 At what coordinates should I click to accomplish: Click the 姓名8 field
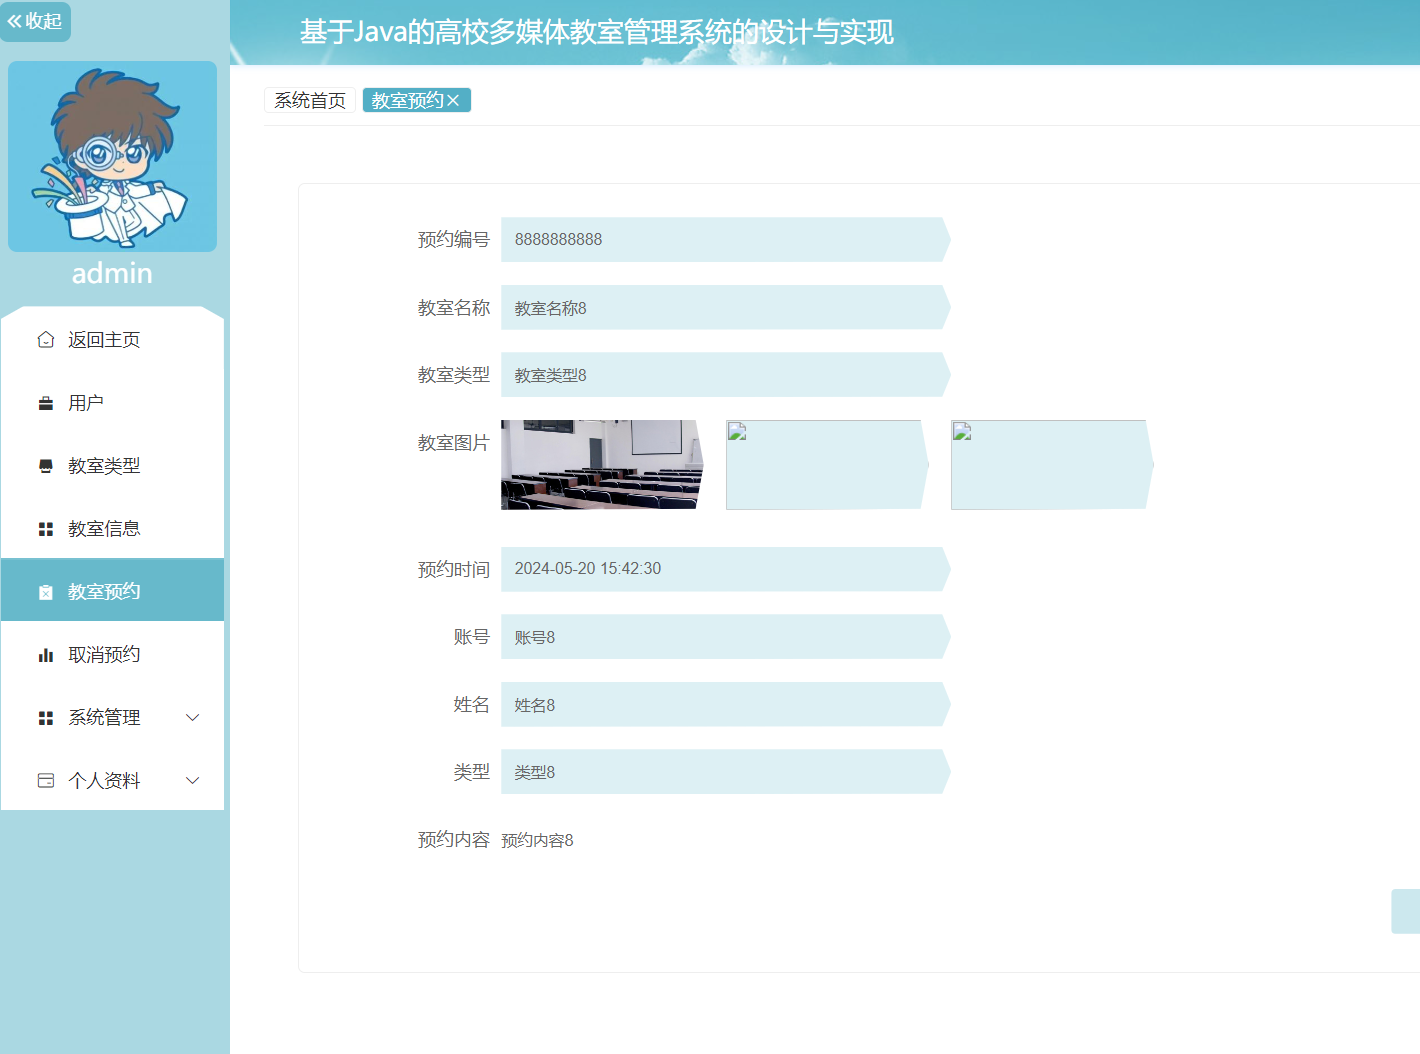click(726, 705)
